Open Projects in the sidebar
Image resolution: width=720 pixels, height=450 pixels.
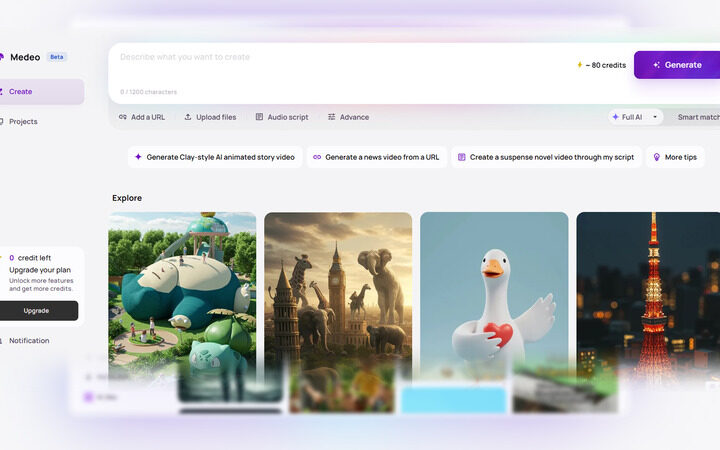(23, 121)
